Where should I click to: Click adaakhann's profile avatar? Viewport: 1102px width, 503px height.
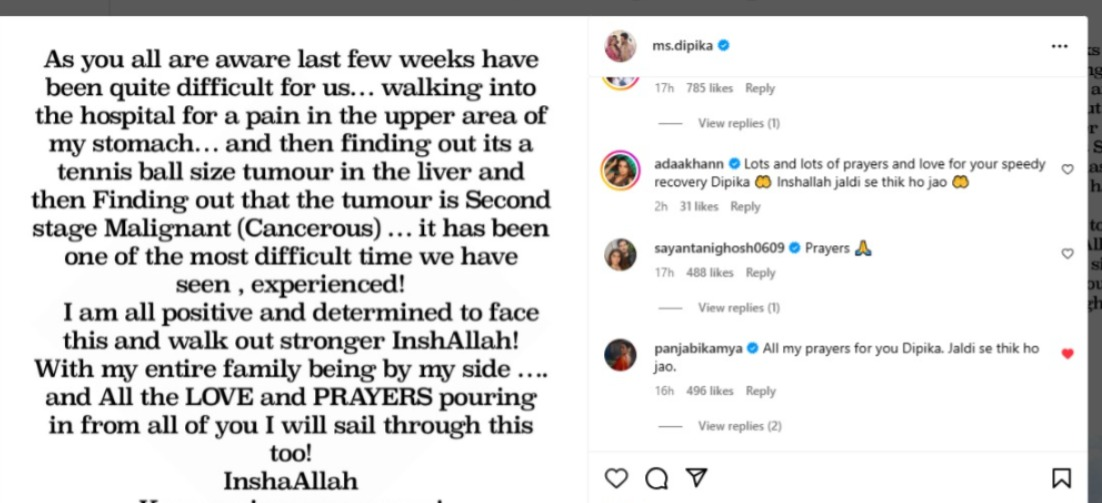click(x=620, y=171)
